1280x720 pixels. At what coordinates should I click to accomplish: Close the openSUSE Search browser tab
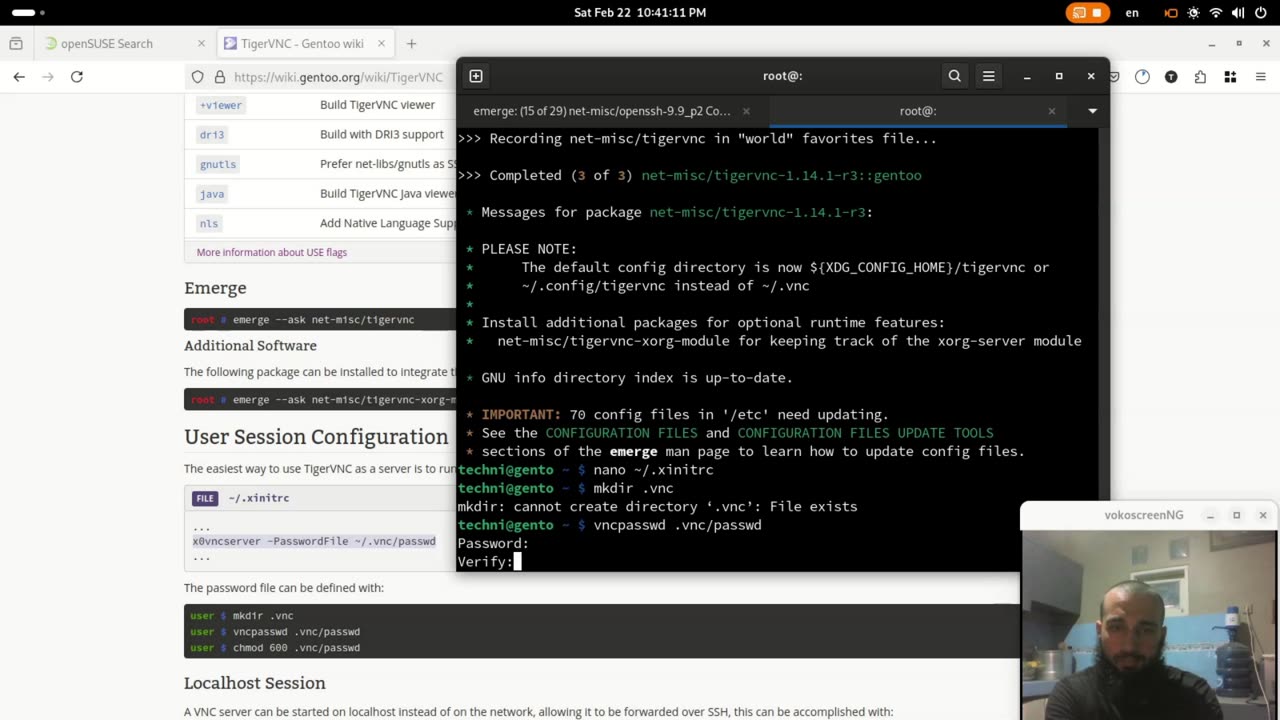tap(201, 44)
